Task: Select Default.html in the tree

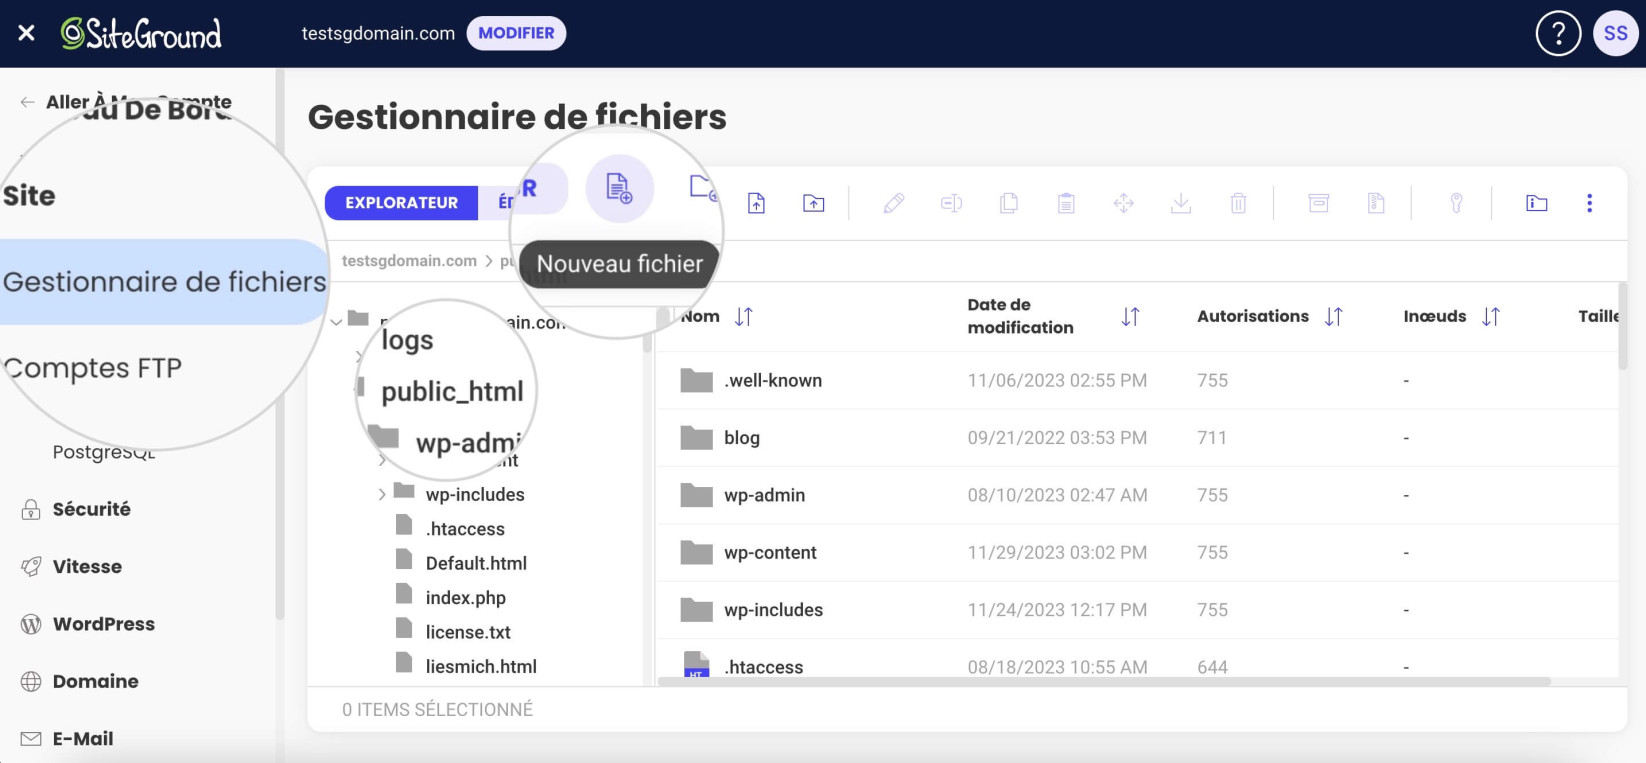Action: tap(476, 563)
